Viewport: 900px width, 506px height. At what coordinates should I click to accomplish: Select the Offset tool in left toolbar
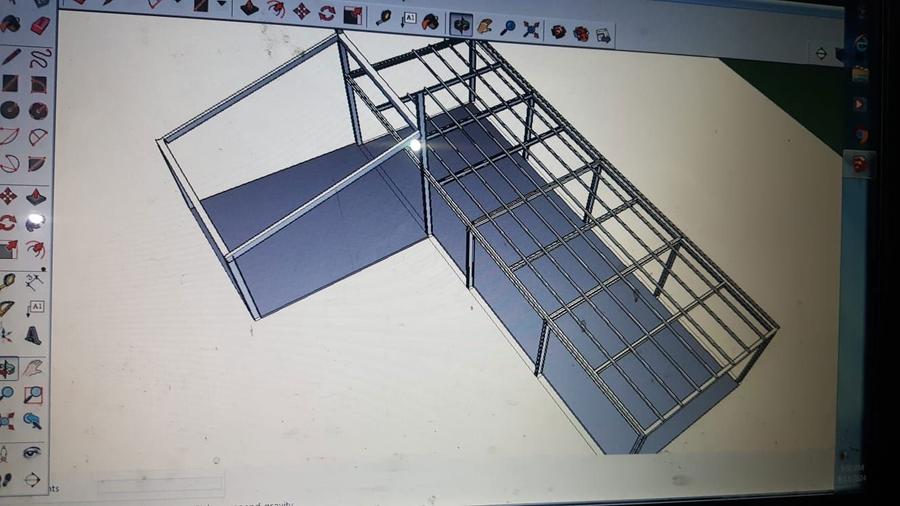point(35,250)
